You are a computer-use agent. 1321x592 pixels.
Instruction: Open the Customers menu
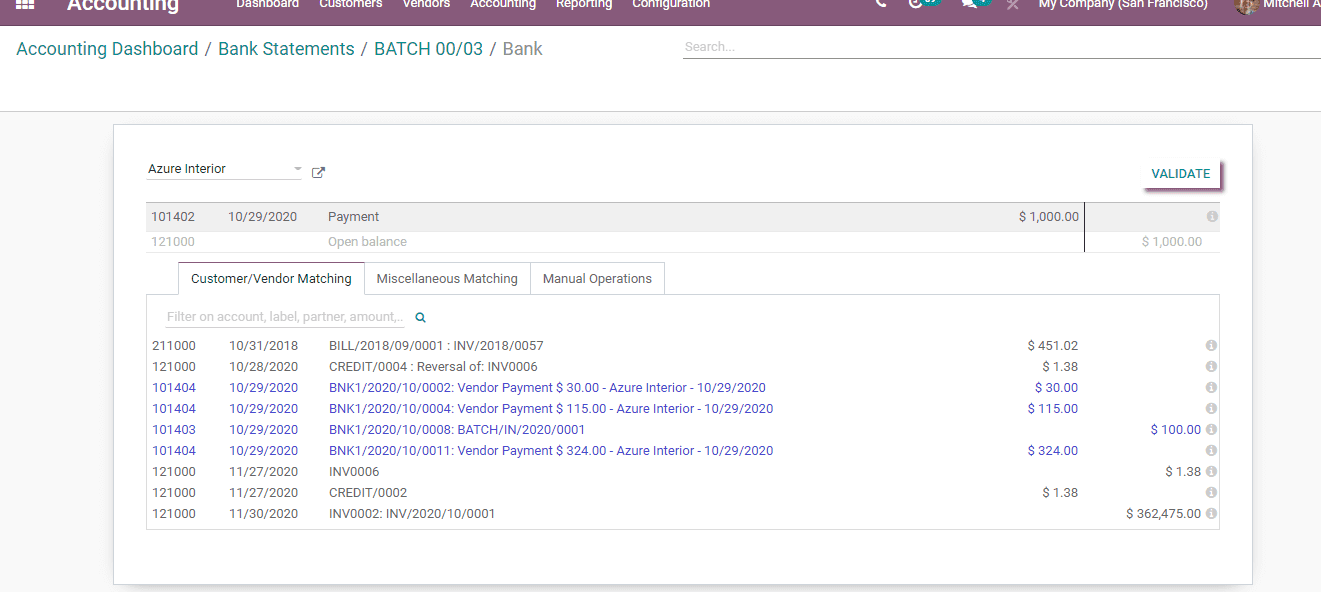tap(351, 4)
